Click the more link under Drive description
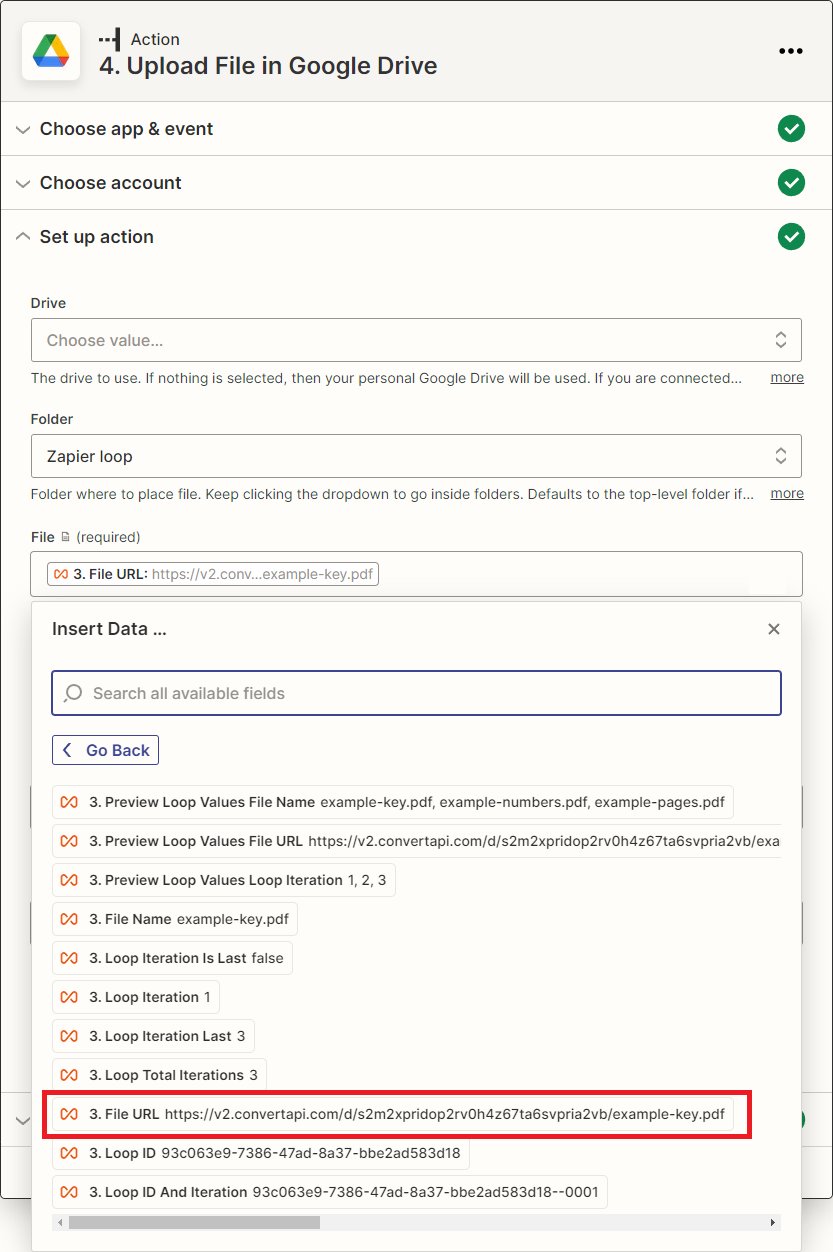833x1252 pixels. 787,377
